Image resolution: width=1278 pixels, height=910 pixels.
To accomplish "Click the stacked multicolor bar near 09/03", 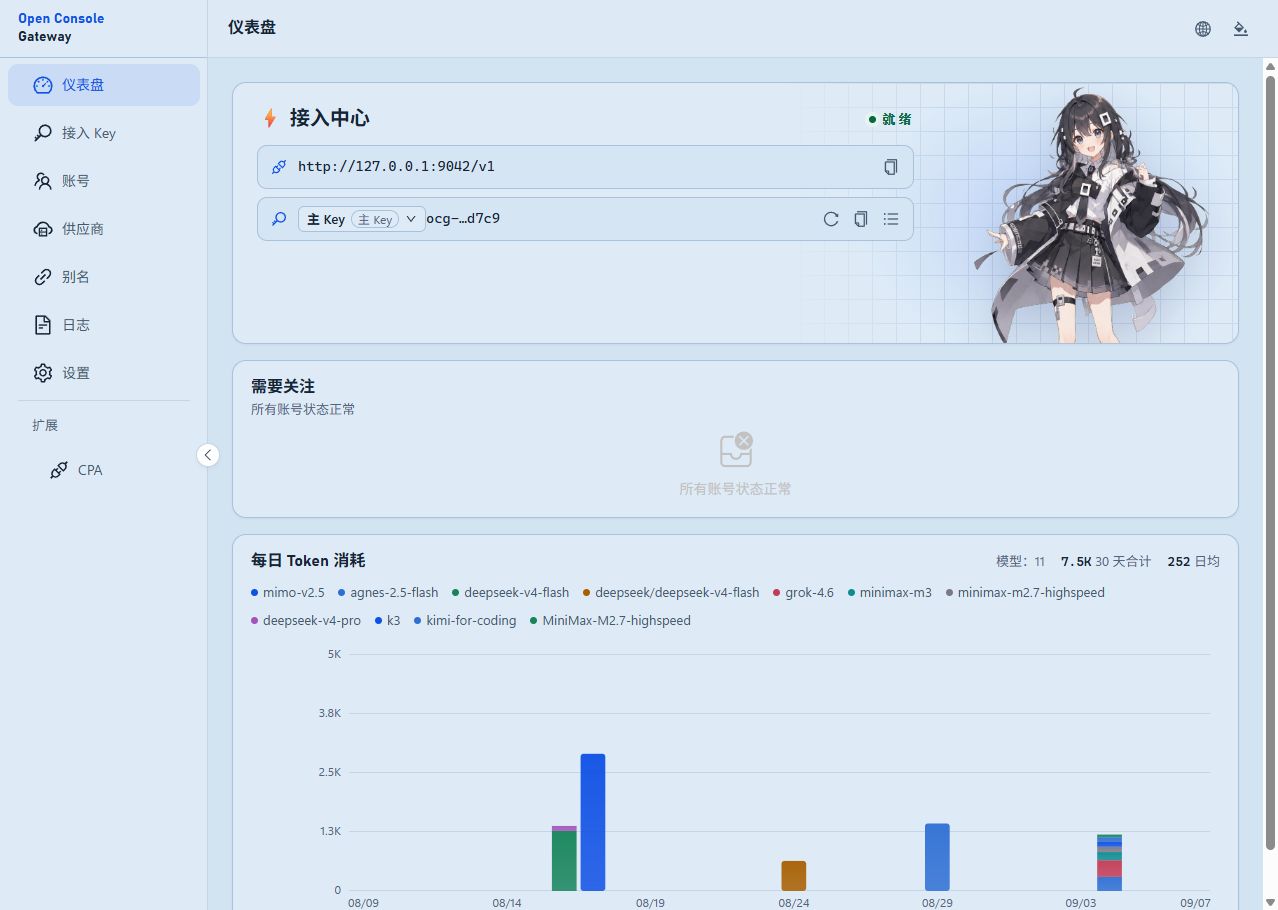I will [x=1109, y=862].
